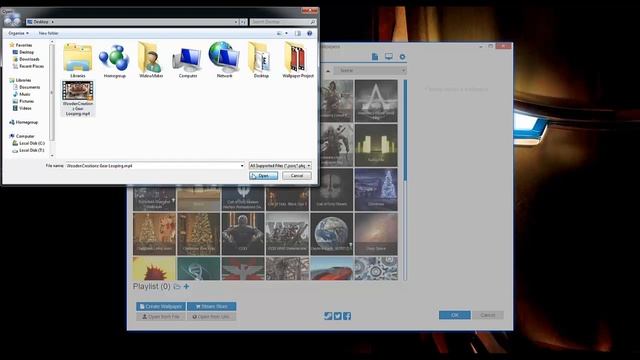The height and width of the screenshot is (360, 640).
Task: Select Recent Places in the sidebar
Action: tap(31, 66)
